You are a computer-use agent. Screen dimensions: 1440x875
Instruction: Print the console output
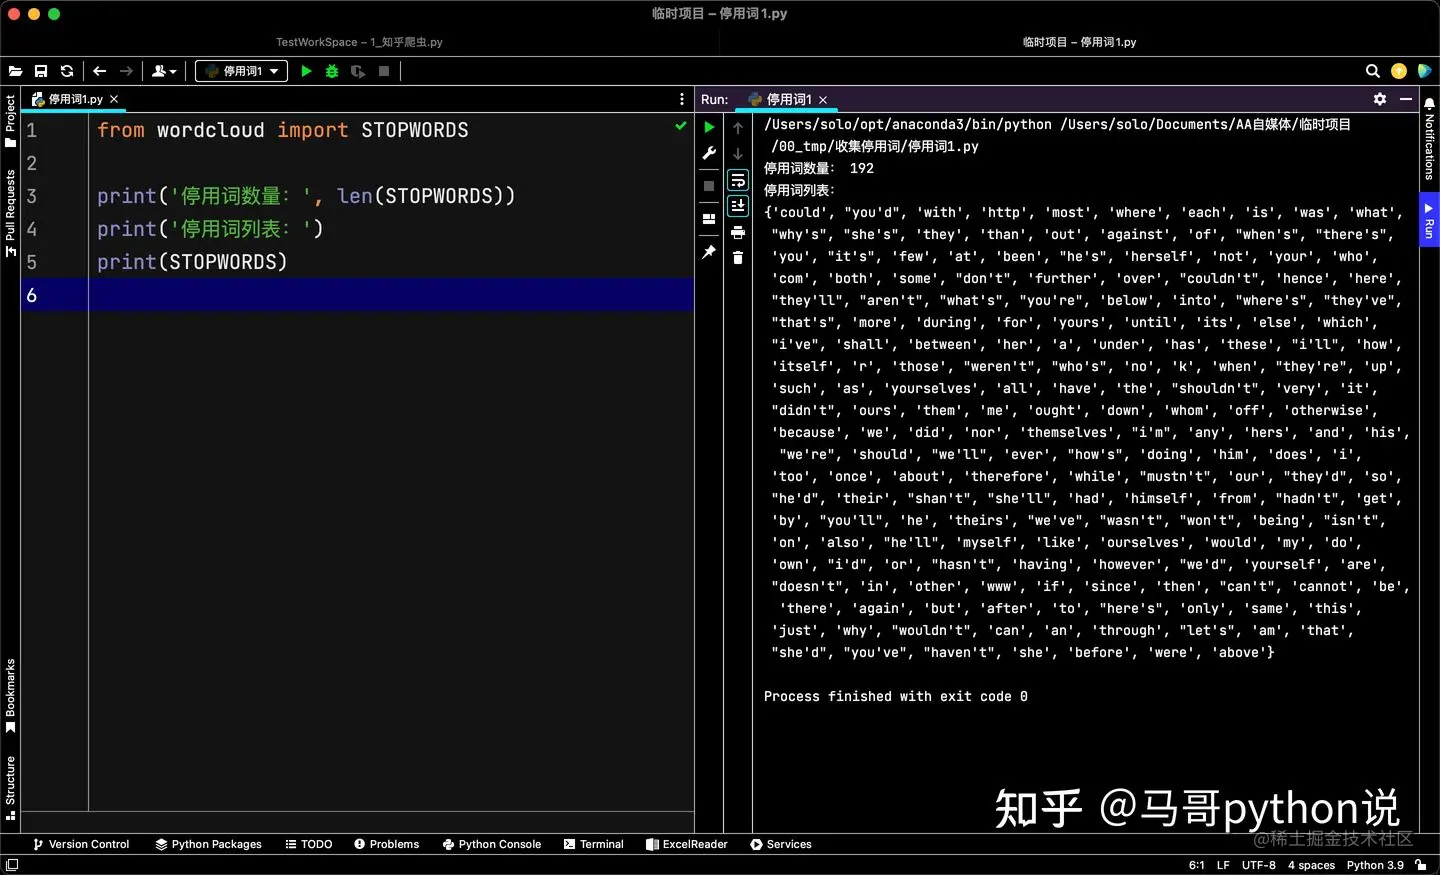tap(738, 232)
